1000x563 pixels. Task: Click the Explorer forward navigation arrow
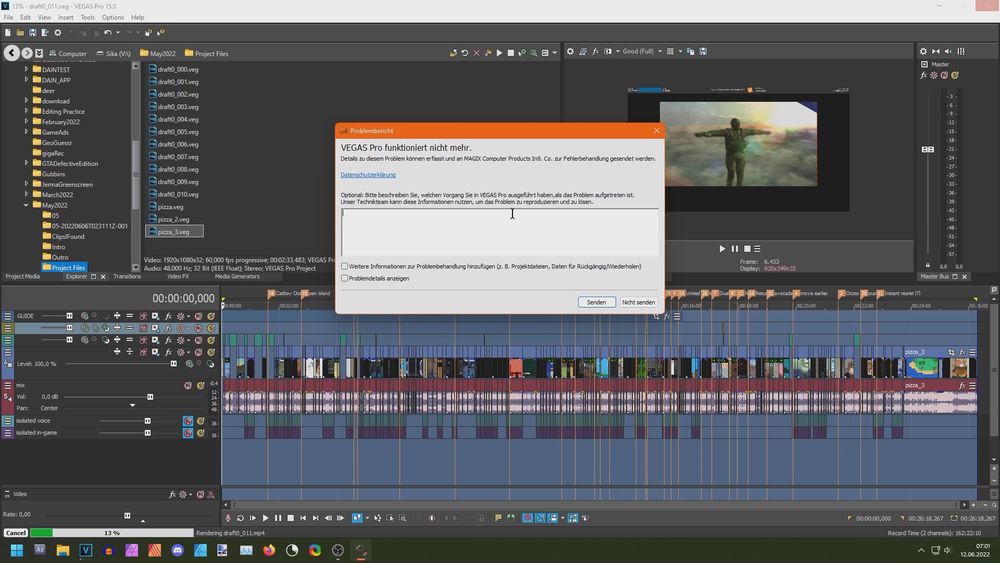[27, 53]
